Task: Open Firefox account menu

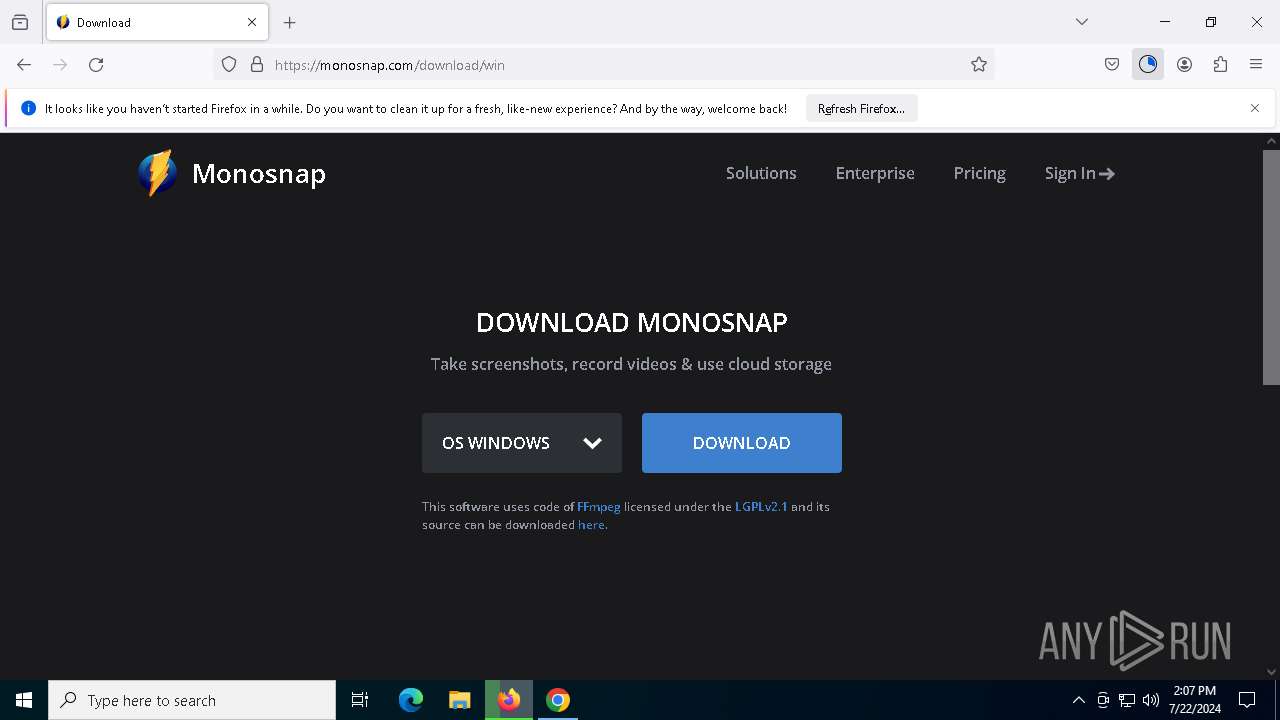Action: point(1184,65)
